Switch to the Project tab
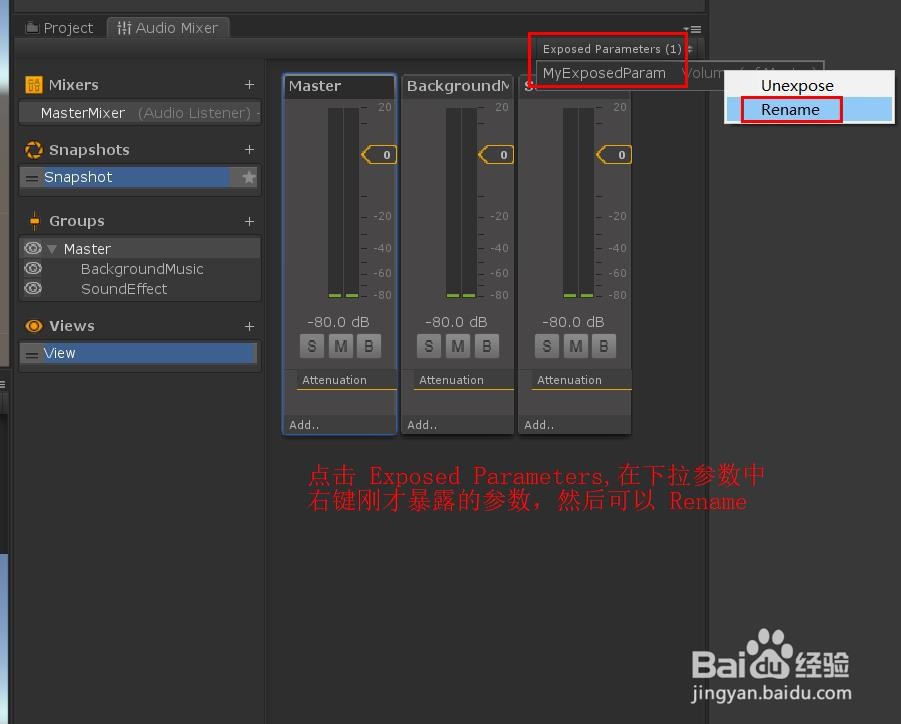 59,28
